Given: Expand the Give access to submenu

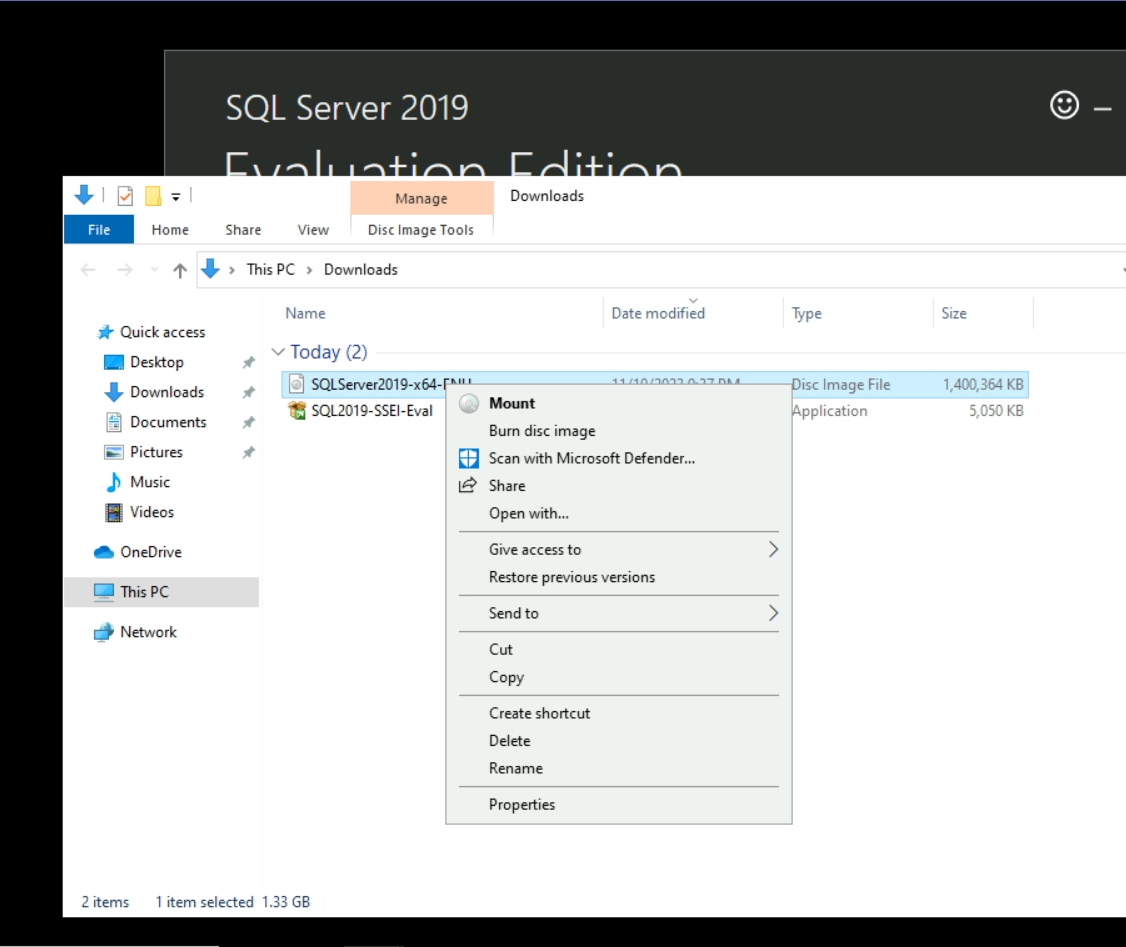Looking at the screenshot, I should 772,549.
